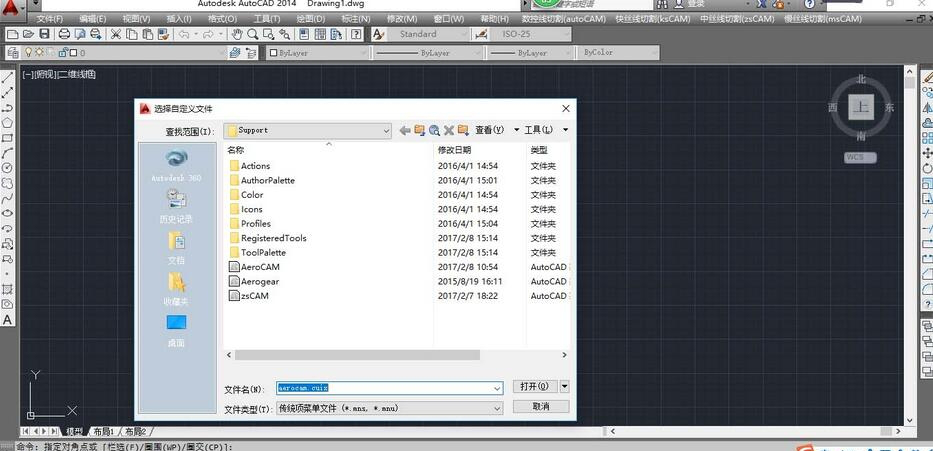The width and height of the screenshot is (933, 469).
Task: Select the Polygon draw tool
Action: click(7, 123)
